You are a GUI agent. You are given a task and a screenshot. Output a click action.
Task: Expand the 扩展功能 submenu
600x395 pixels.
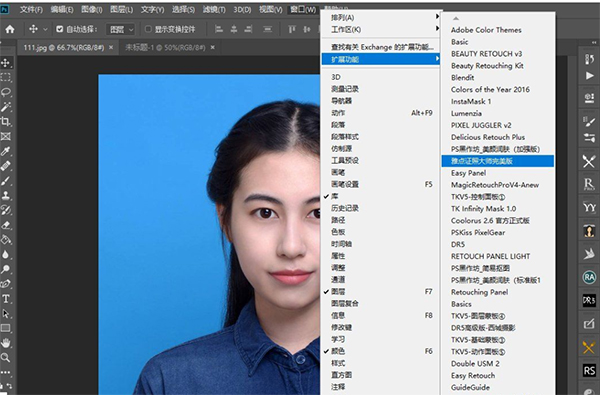tap(380, 59)
